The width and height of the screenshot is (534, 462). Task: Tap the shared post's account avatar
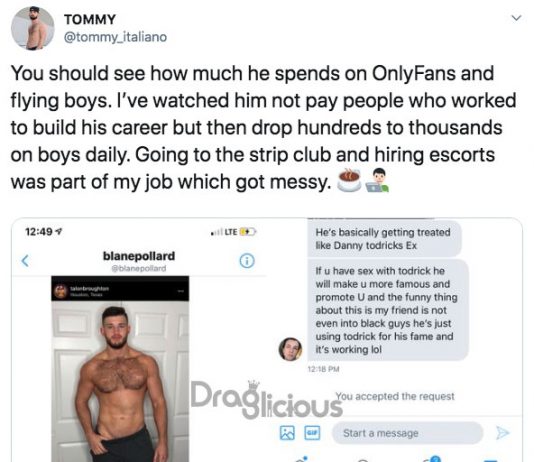tap(61, 291)
